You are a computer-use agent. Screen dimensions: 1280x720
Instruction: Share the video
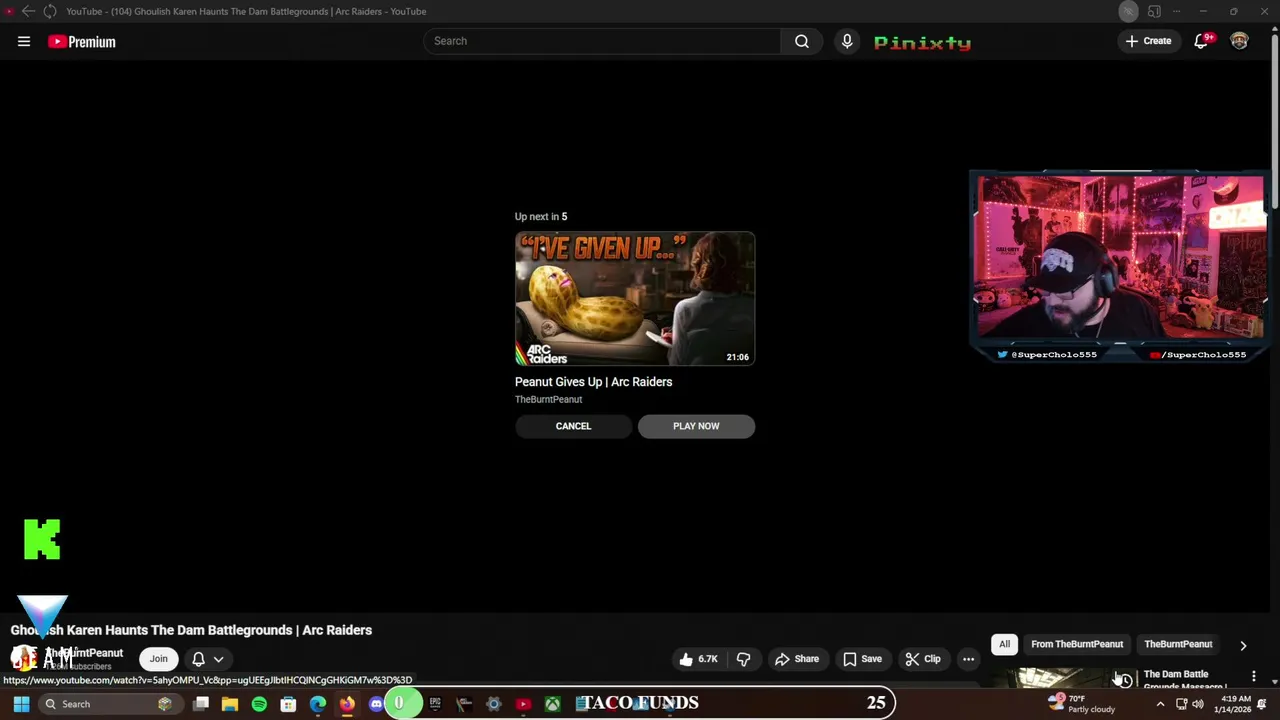pyautogui.click(x=797, y=659)
